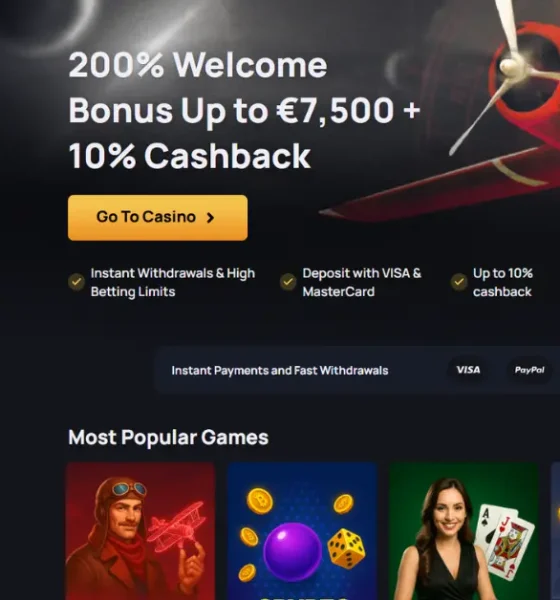Click the Instant Payments and Fast Withdrawals label
The height and width of the screenshot is (600, 560).
(x=280, y=370)
